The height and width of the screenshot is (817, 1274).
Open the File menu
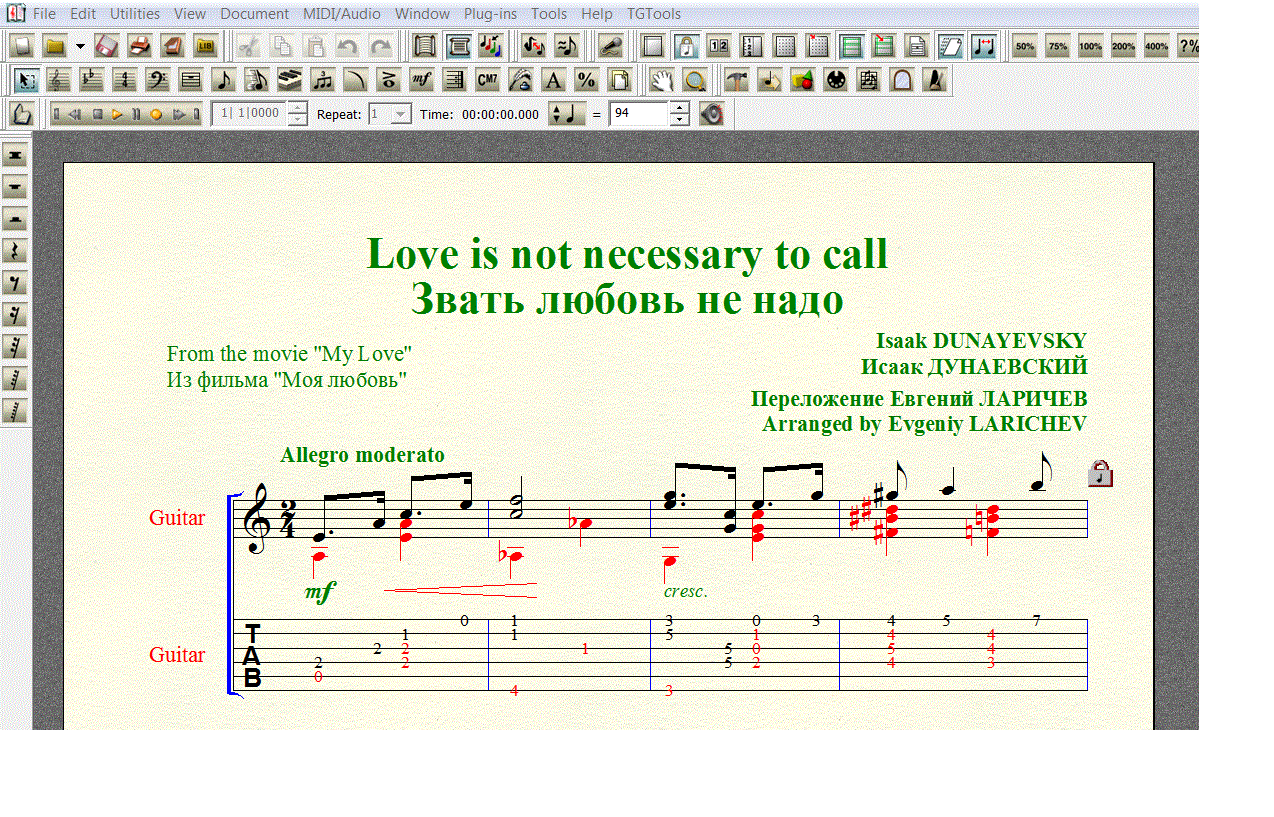click(44, 14)
